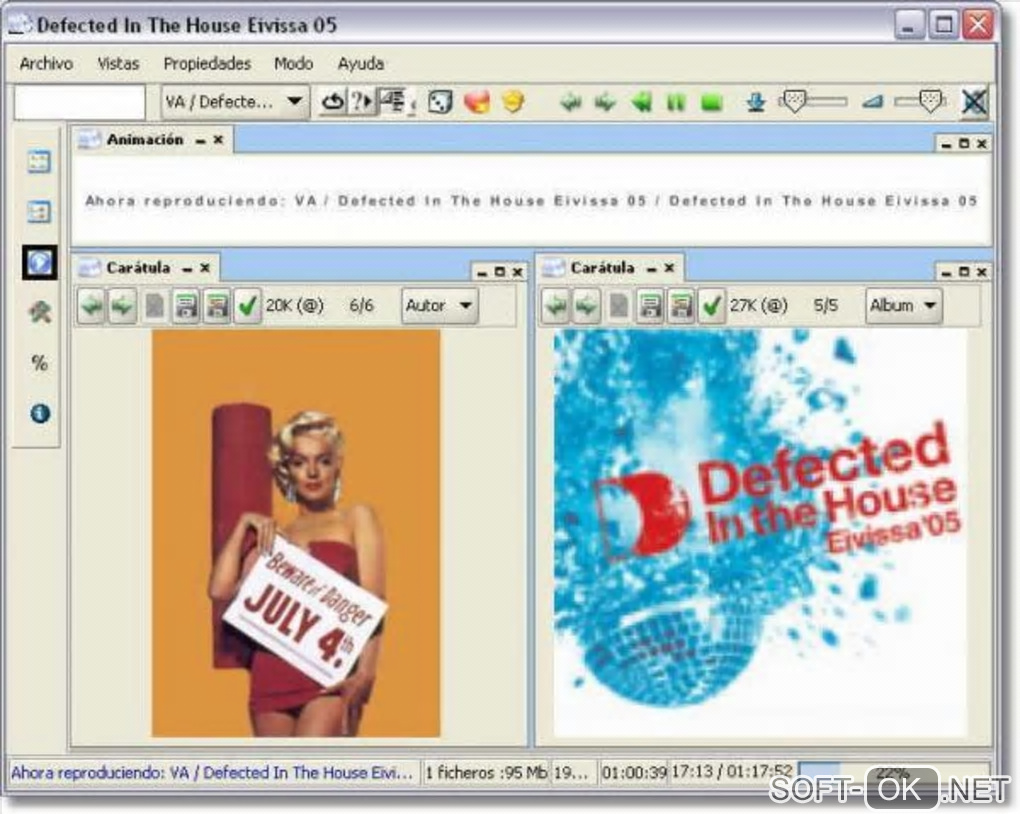Screen dimensions: 1020x814
Task: Click the second list view icon in sidebar
Action: pyautogui.click(x=39, y=211)
